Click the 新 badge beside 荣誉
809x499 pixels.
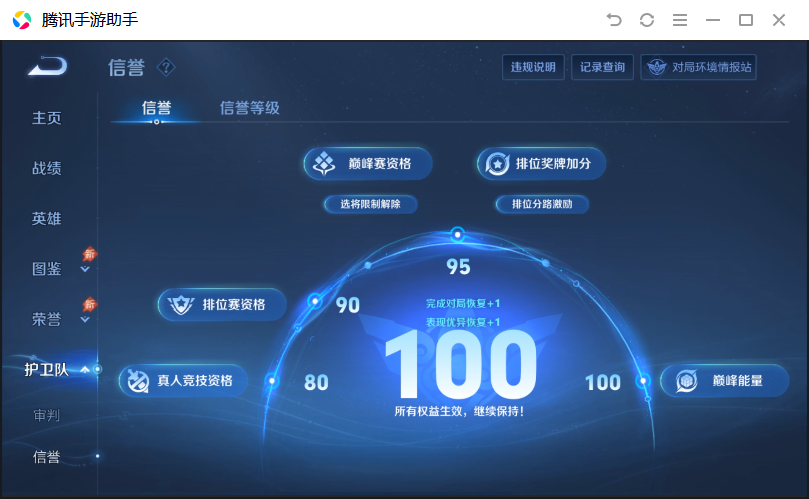[x=90, y=304]
